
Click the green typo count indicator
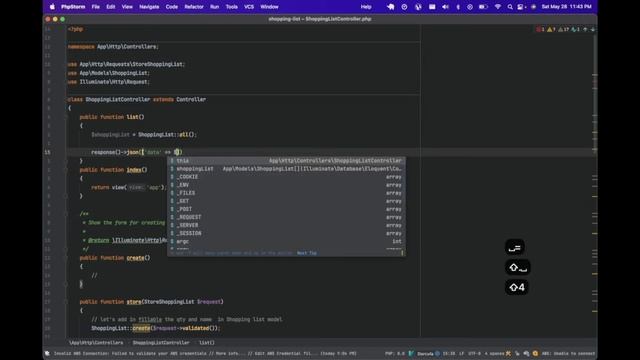575,29
